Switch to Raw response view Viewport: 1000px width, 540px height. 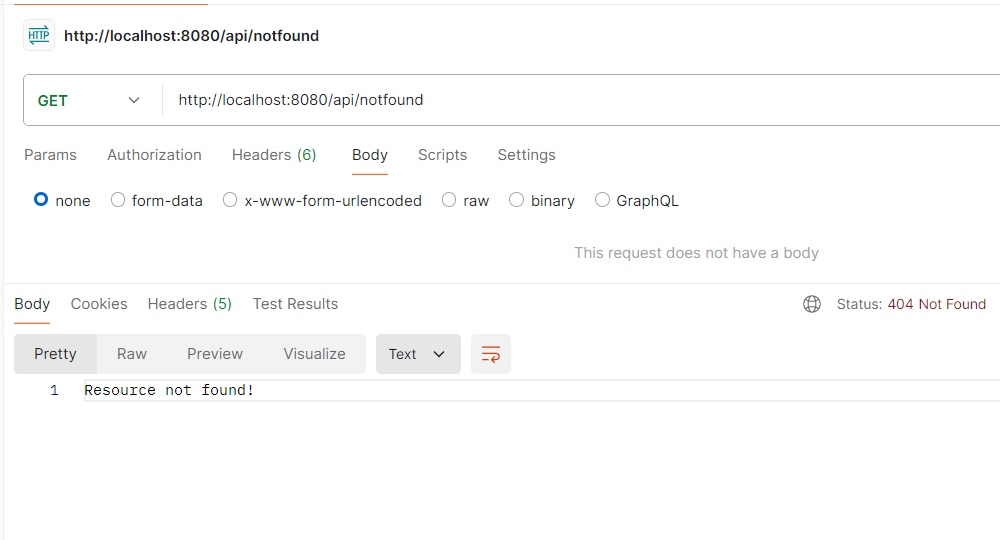(x=132, y=354)
